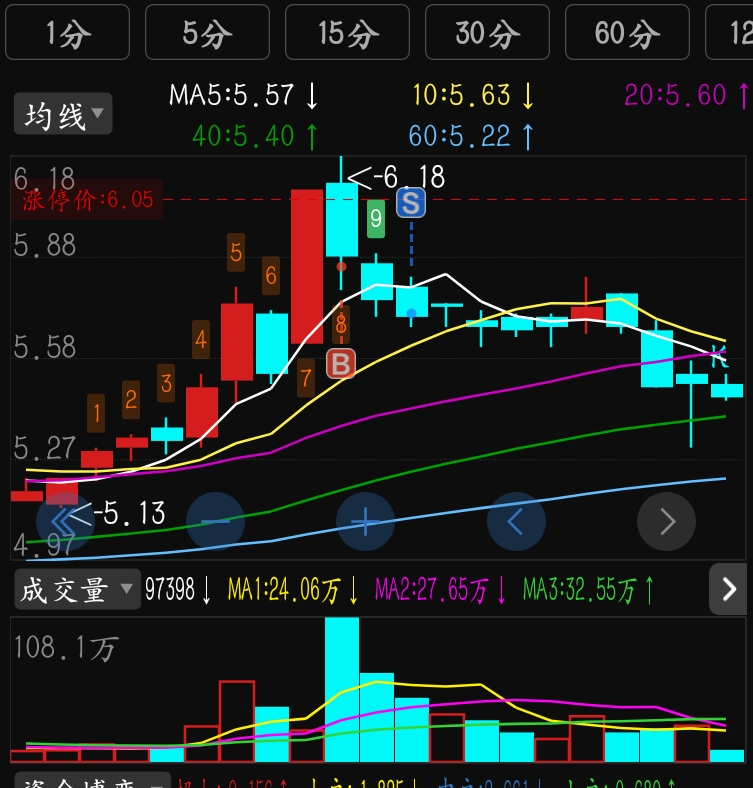The height and width of the screenshot is (788, 753).
Task: Tap the yellow 10:5.63 moving average label
Action: (473, 95)
